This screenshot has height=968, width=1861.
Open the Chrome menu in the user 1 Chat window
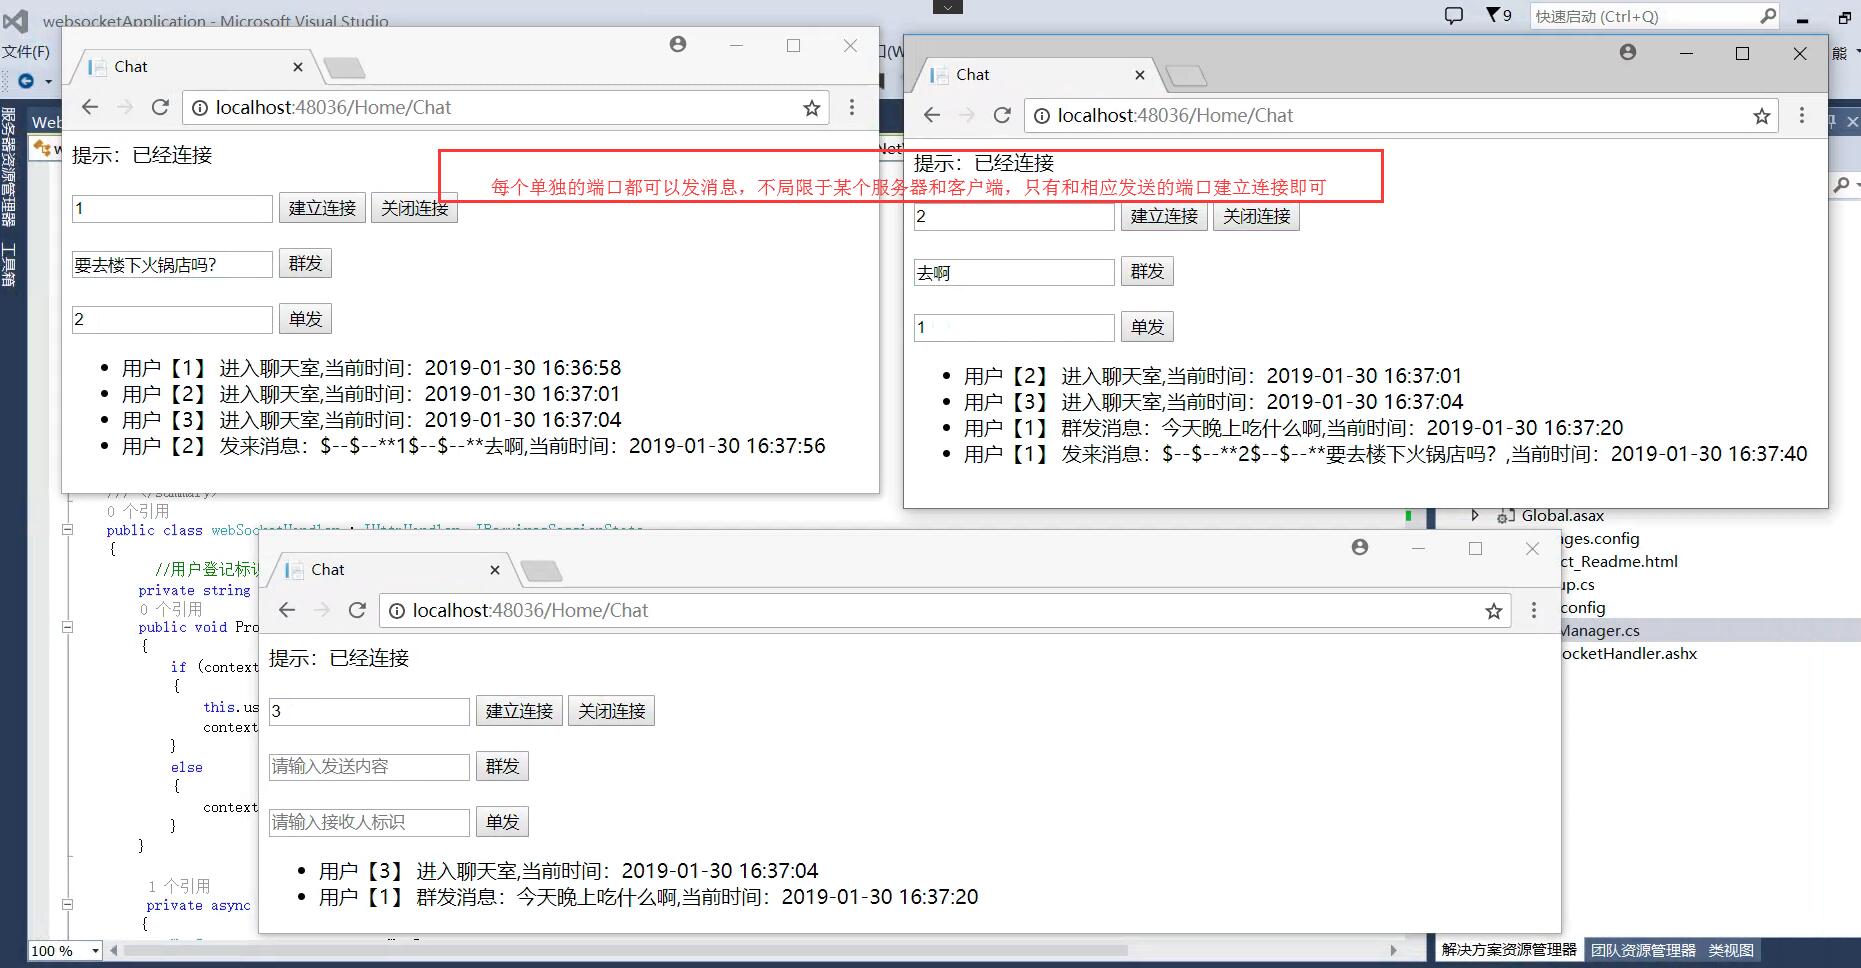[x=852, y=107]
